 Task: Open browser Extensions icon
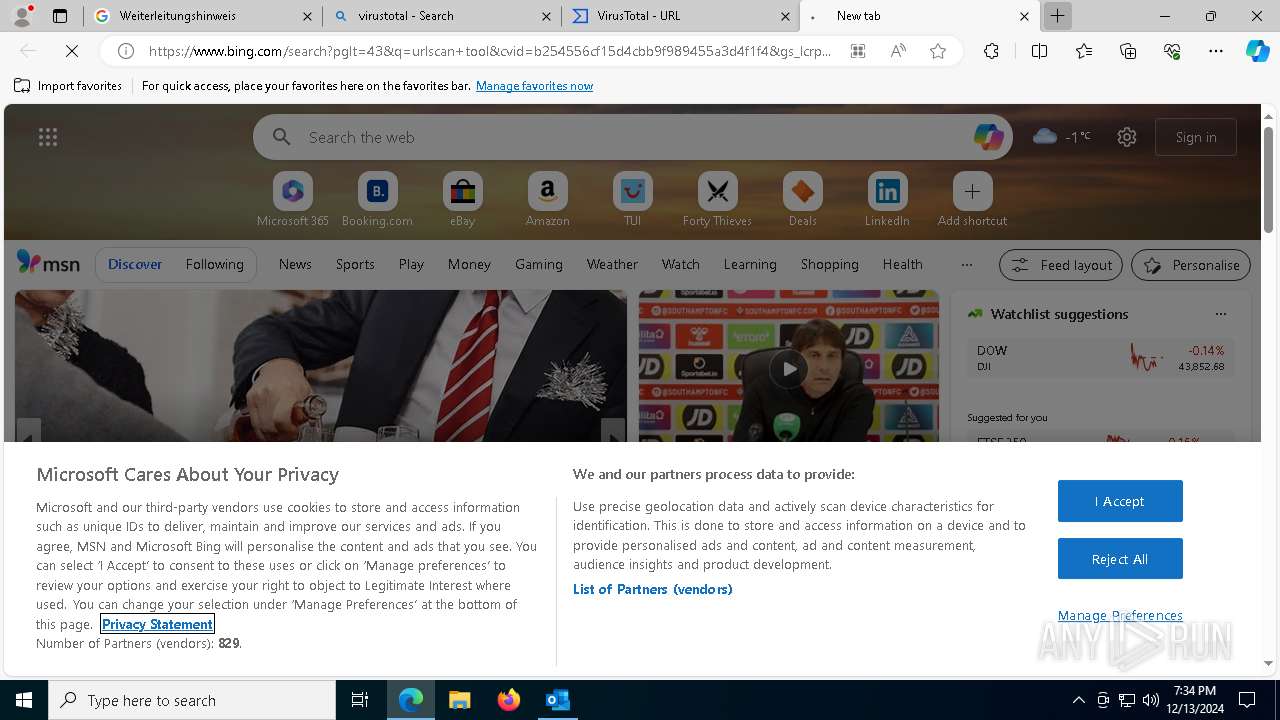point(991,51)
